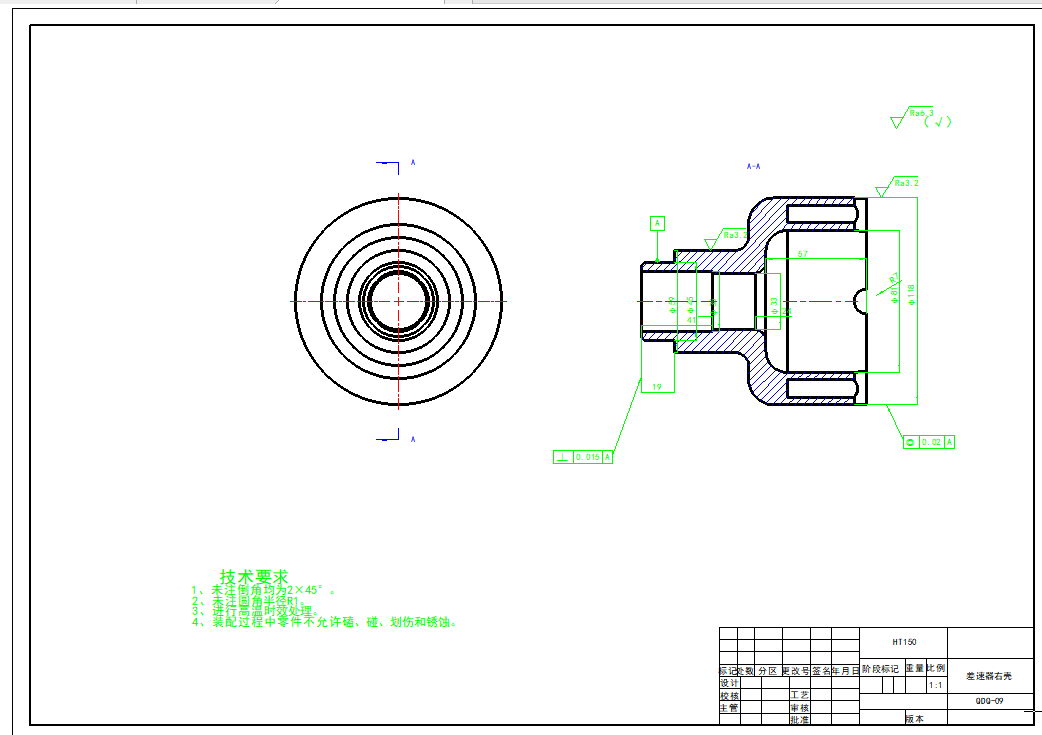1042x735 pixels.
Task: Select the perpendicularity tolerance frame 0.015 A
Action: (x=583, y=457)
